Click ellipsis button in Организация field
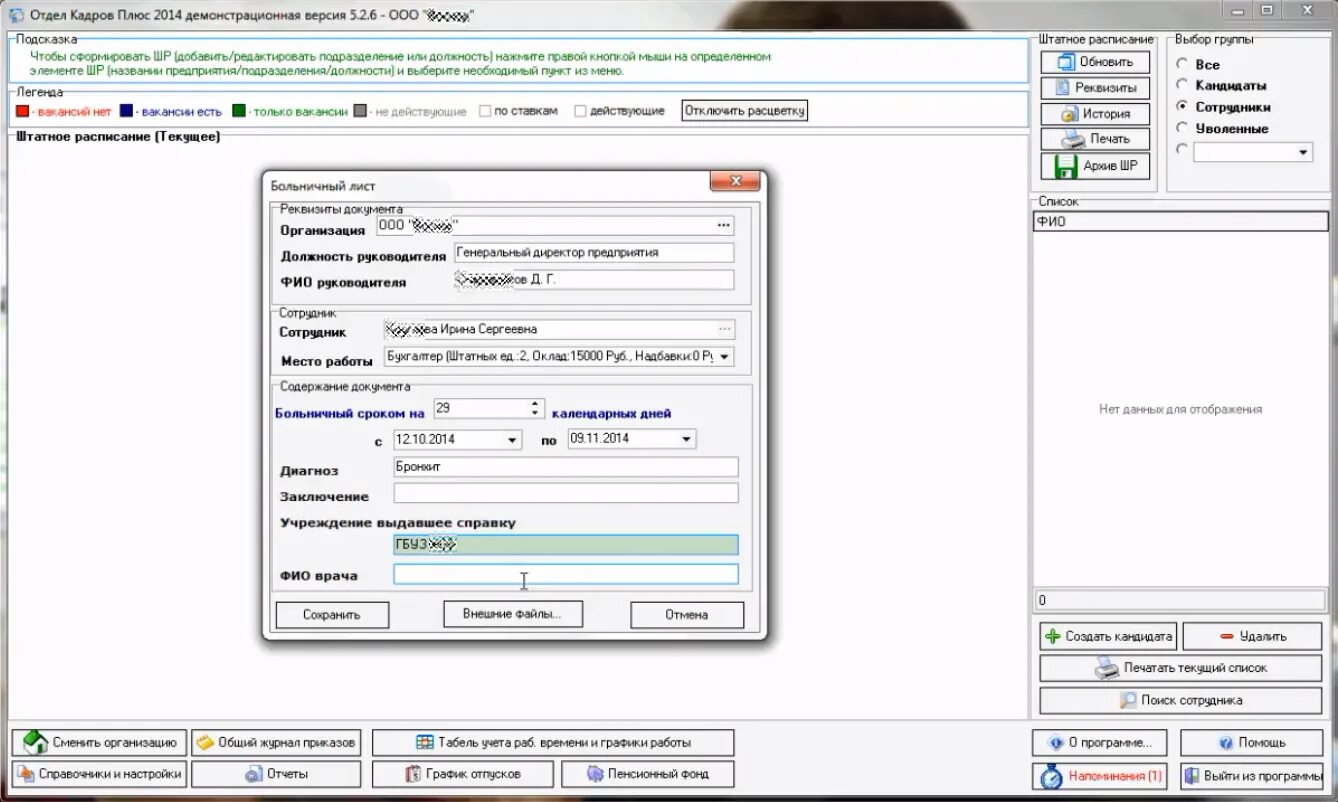The width and height of the screenshot is (1338, 802). (724, 226)
